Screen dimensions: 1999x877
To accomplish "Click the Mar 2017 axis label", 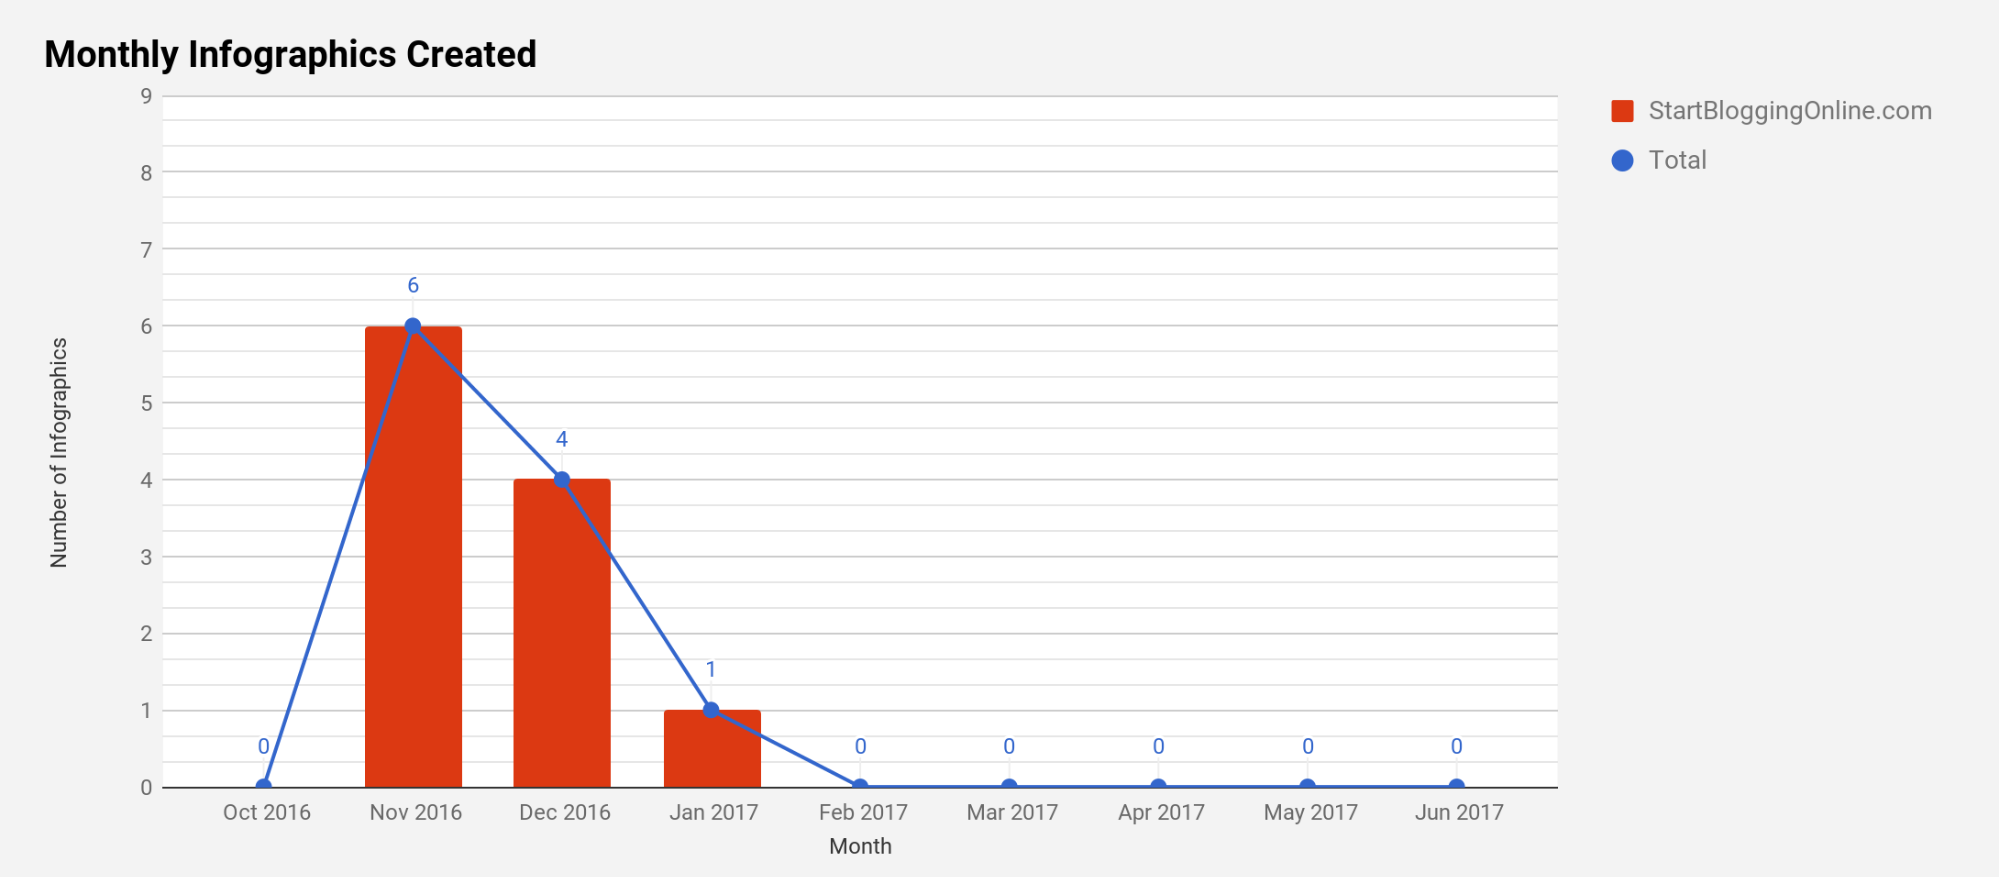I will coord(1012,812).
